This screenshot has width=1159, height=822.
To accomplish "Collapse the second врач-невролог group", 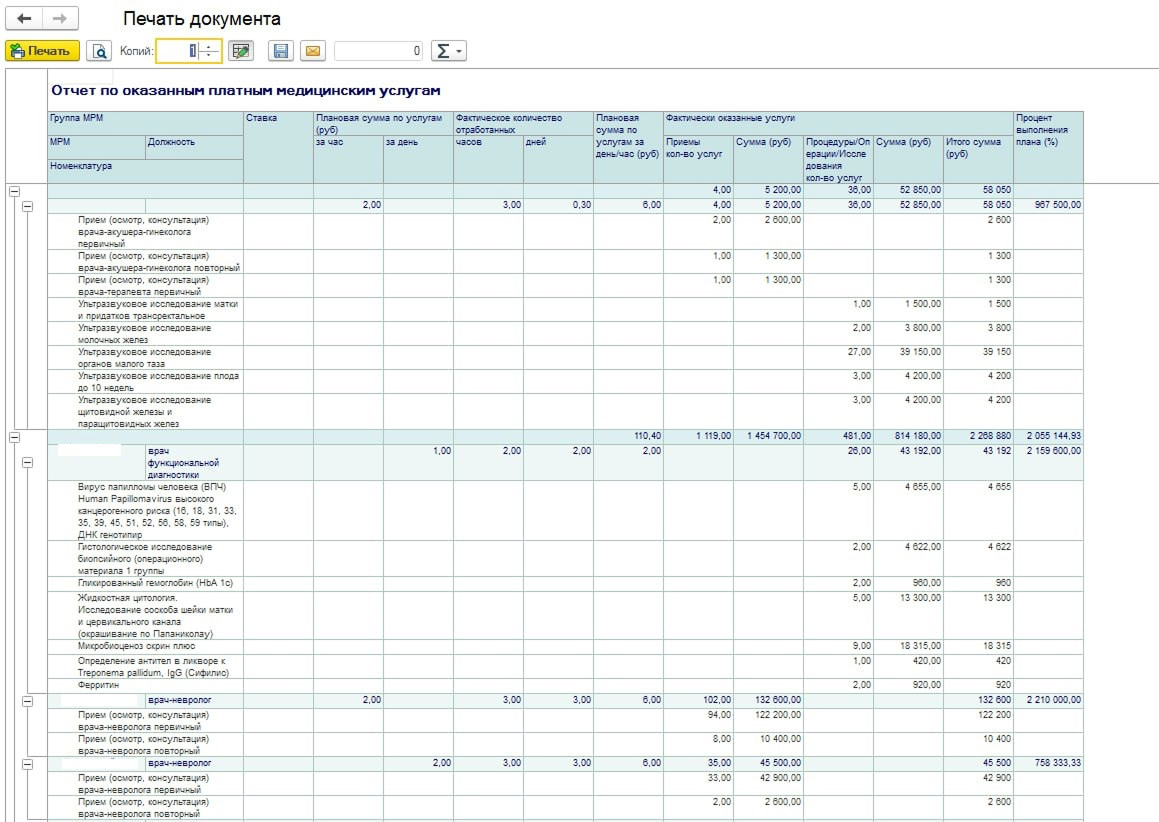I will tap(27, 764).
